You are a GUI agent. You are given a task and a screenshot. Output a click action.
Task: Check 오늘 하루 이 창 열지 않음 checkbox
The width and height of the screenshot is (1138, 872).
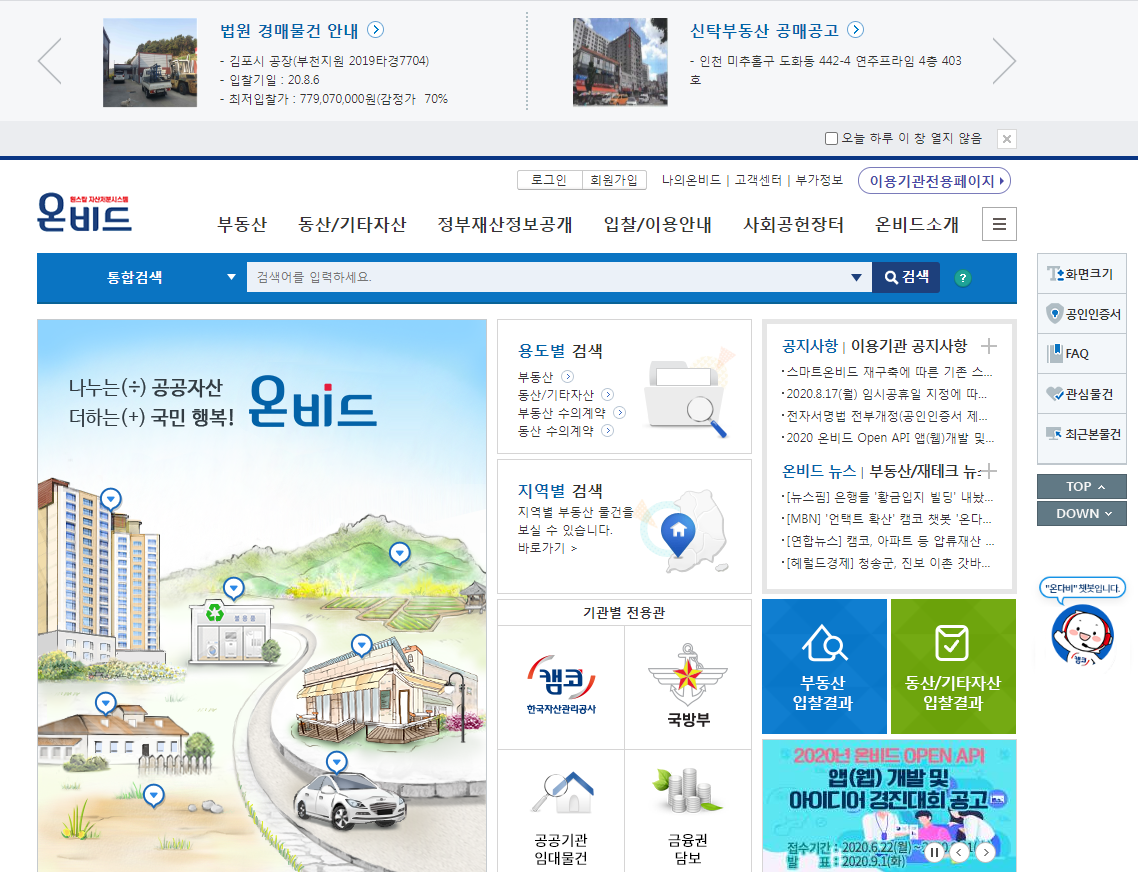tap(832, 138)
